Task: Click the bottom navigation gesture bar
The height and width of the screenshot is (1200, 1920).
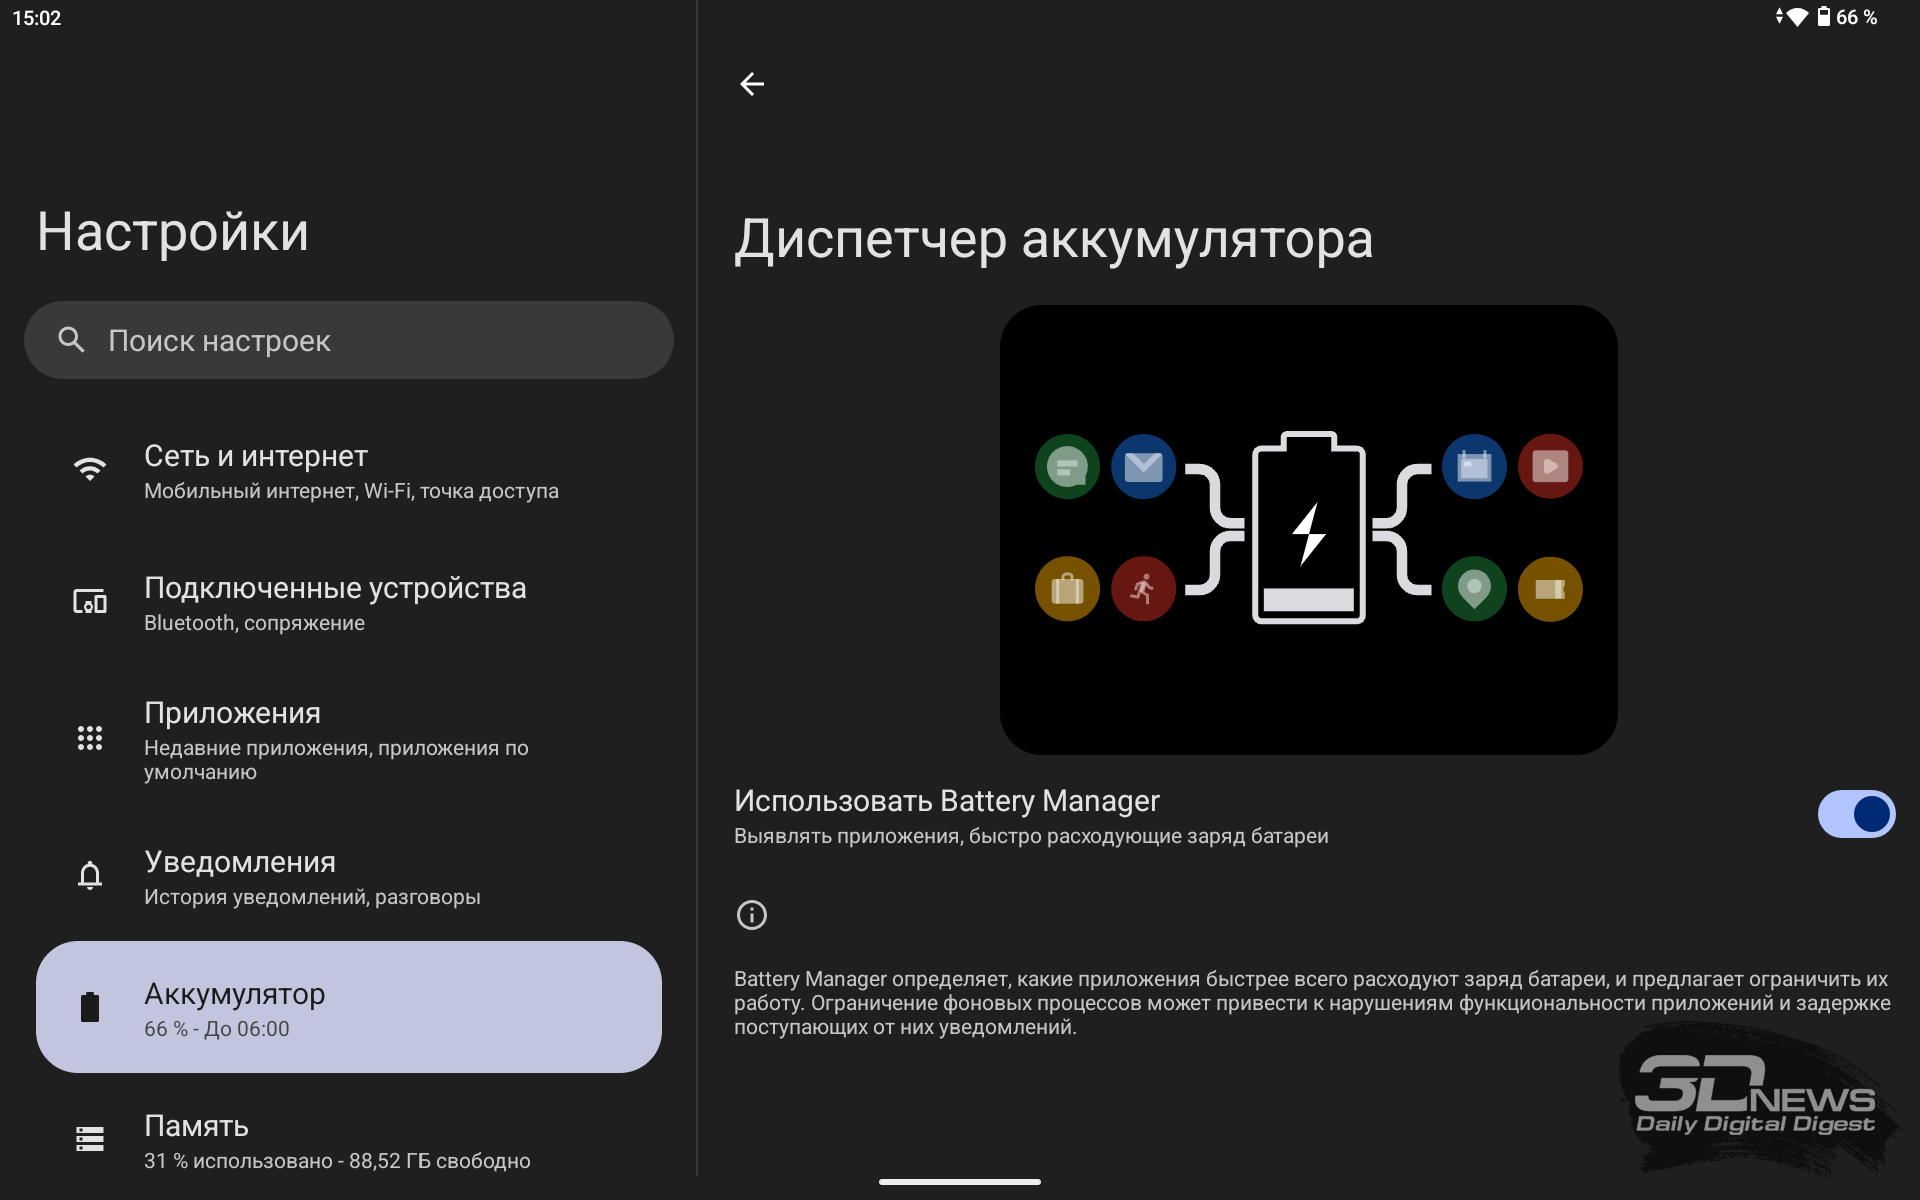Action: [x=960, y=1182]
